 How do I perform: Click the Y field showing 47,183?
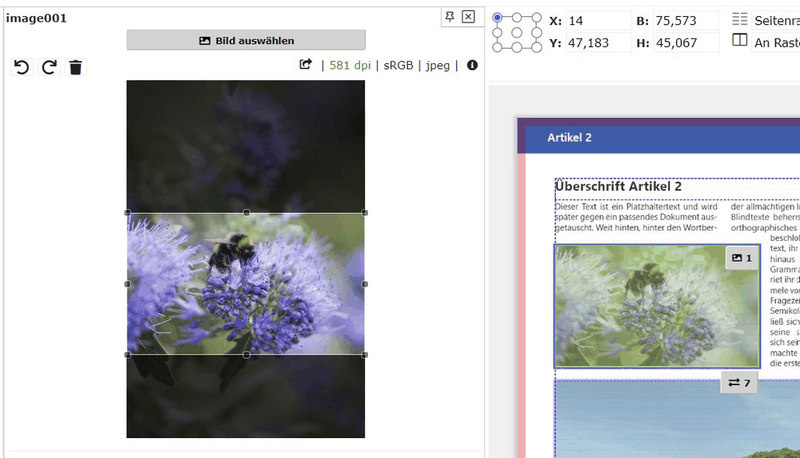[x=598, y=43]
